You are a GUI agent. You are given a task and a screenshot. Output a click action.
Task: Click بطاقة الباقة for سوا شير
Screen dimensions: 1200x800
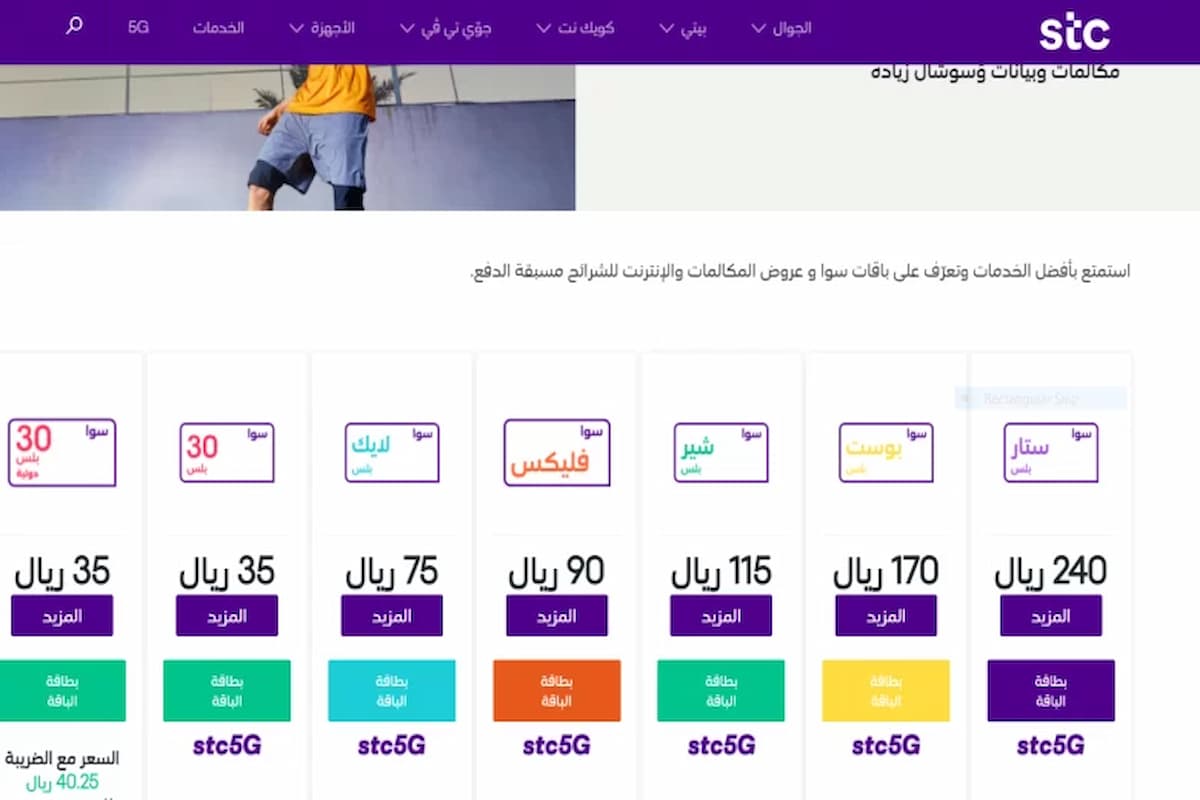[x=720, y=690]
